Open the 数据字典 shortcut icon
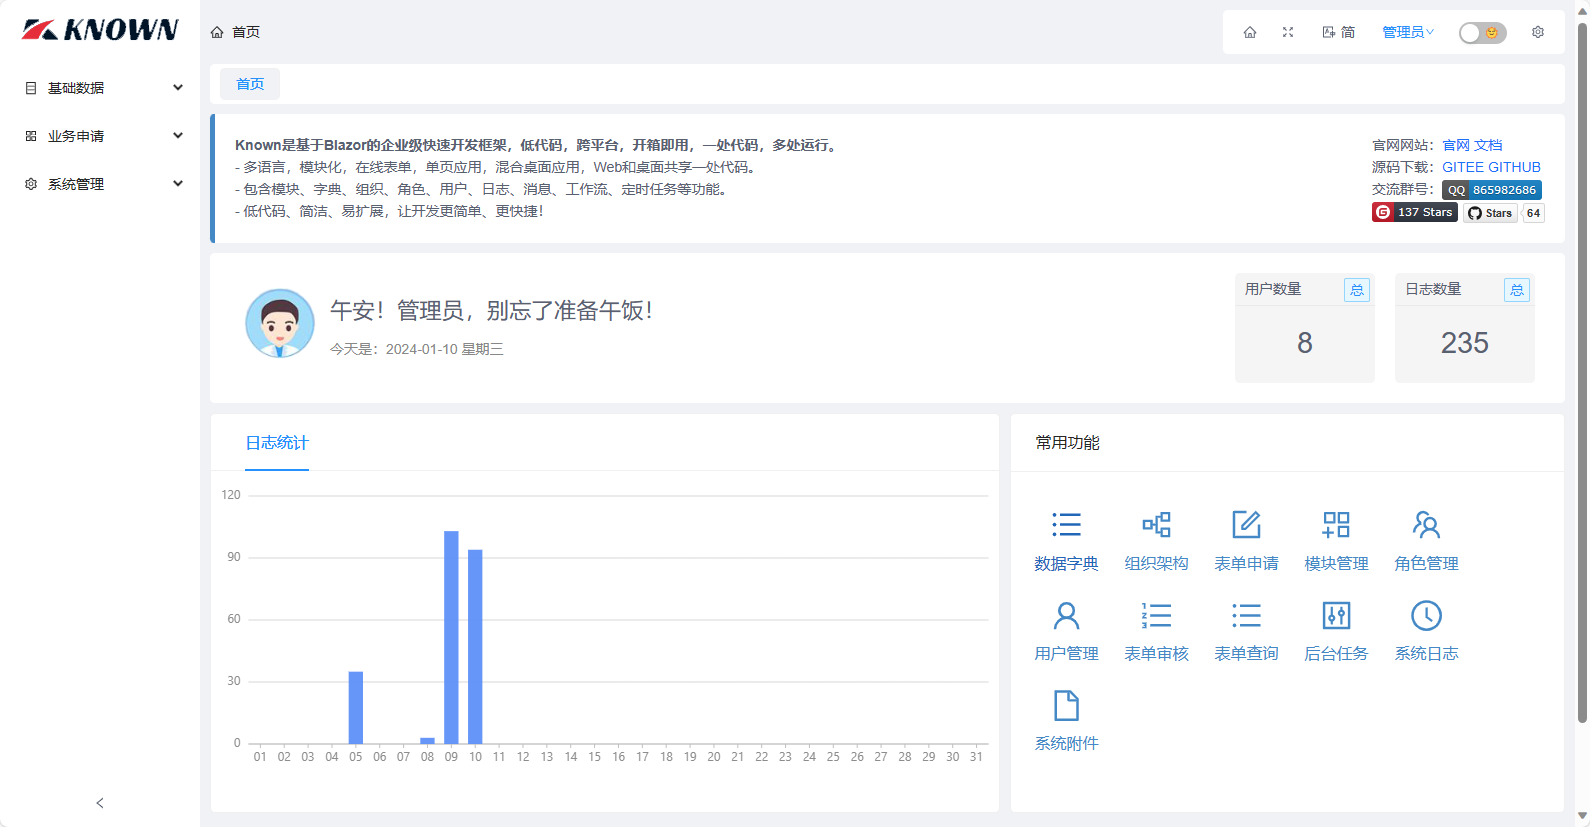1590x827 pixels. pos(1066,525)
